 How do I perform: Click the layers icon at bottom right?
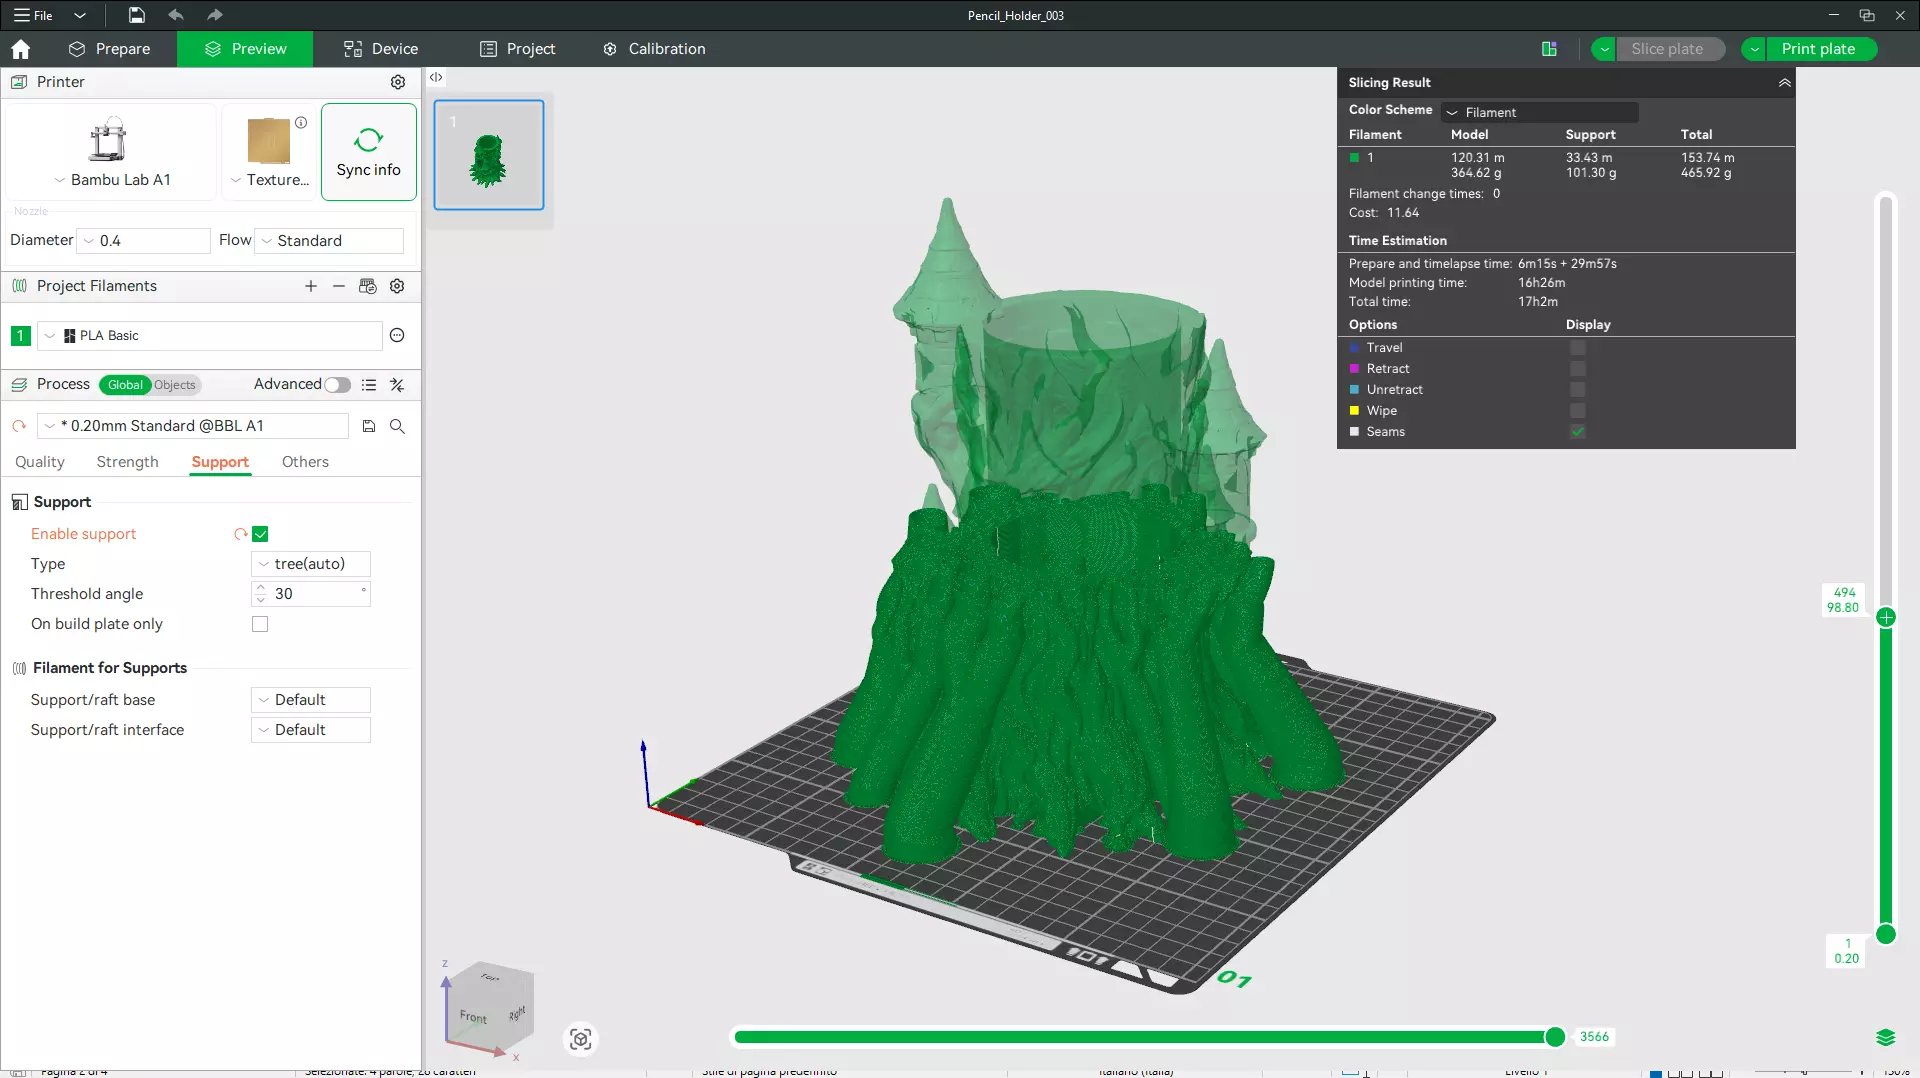(1886, 1038)
